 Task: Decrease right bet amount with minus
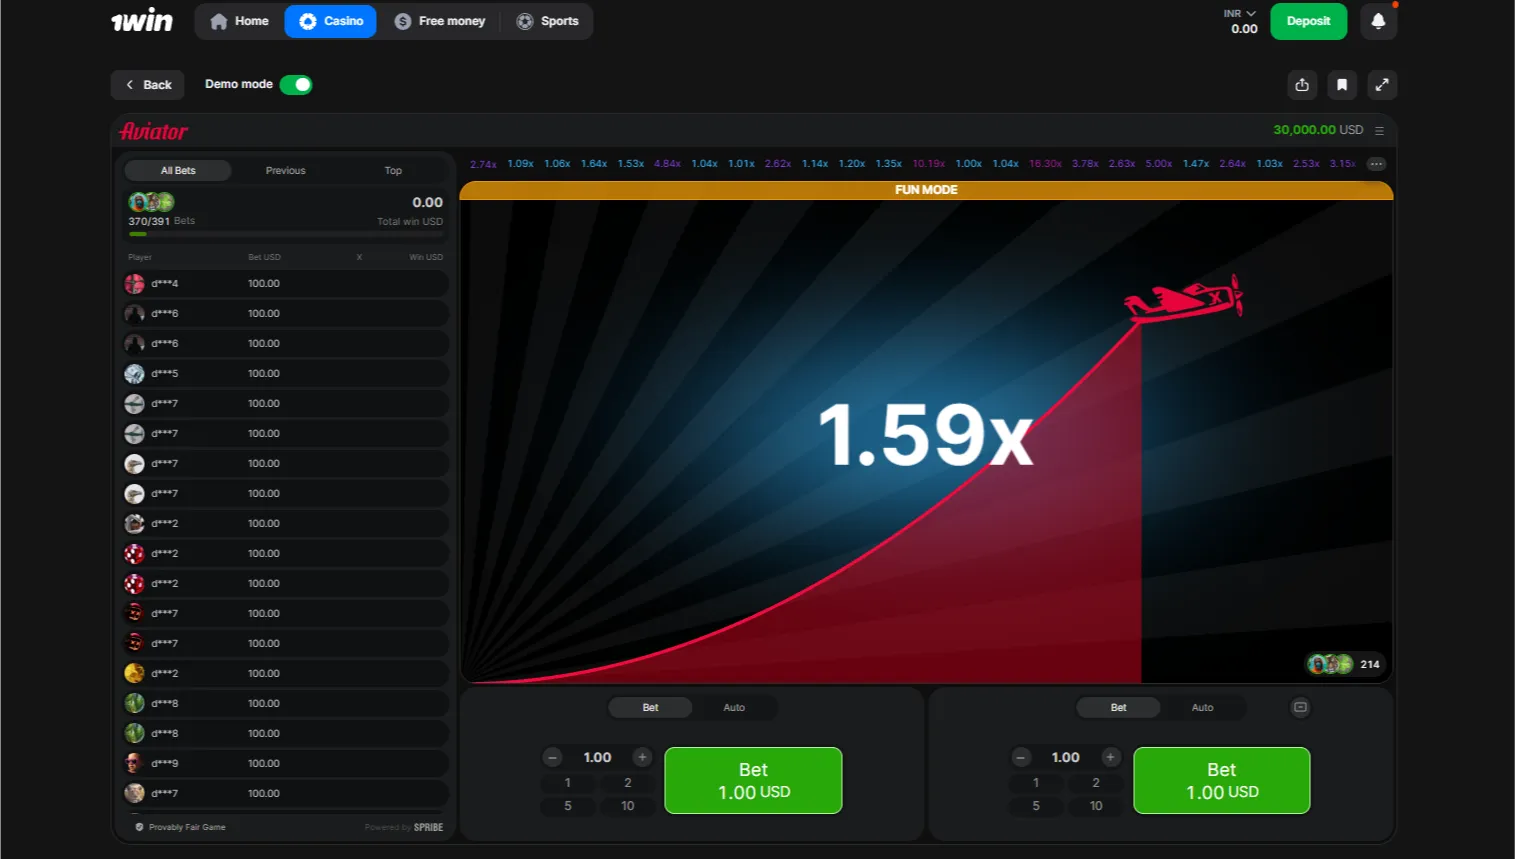click(x=1020, y=758)
